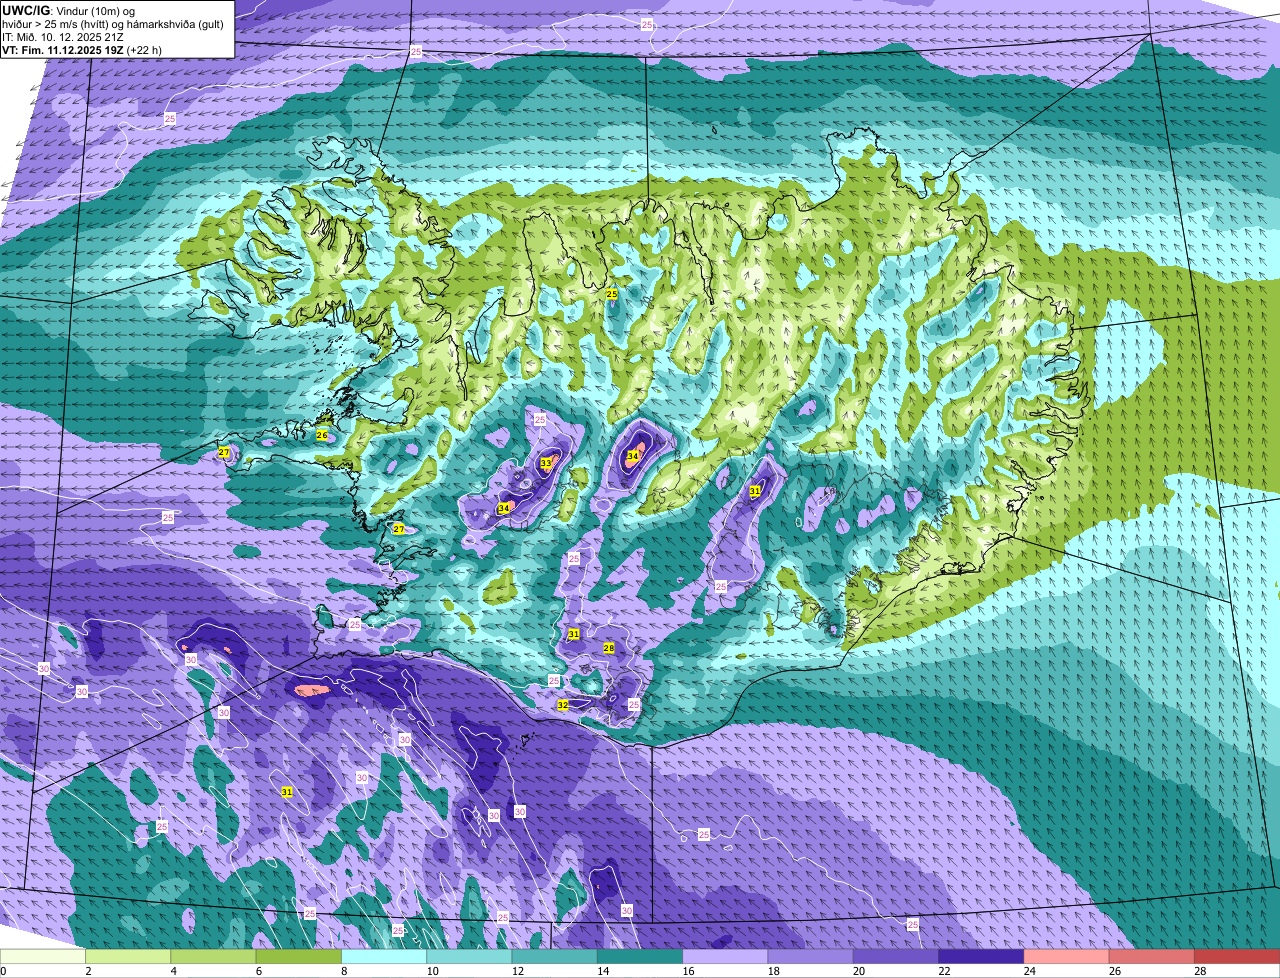Select the valid time "VT: Fim. 11.12.2025 19Z"
The image size is (1280, 978).
click(x=63, y=49)
